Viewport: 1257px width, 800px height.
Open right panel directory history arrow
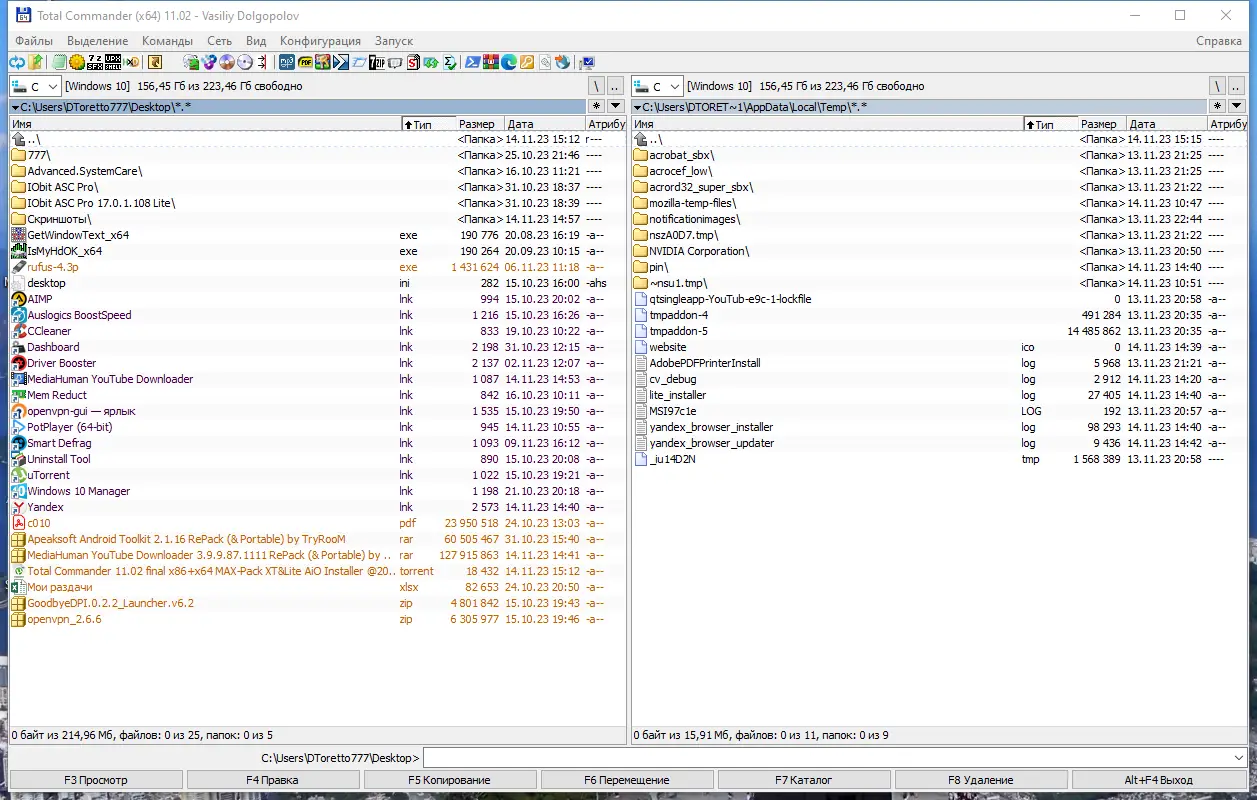point(1238,106)
